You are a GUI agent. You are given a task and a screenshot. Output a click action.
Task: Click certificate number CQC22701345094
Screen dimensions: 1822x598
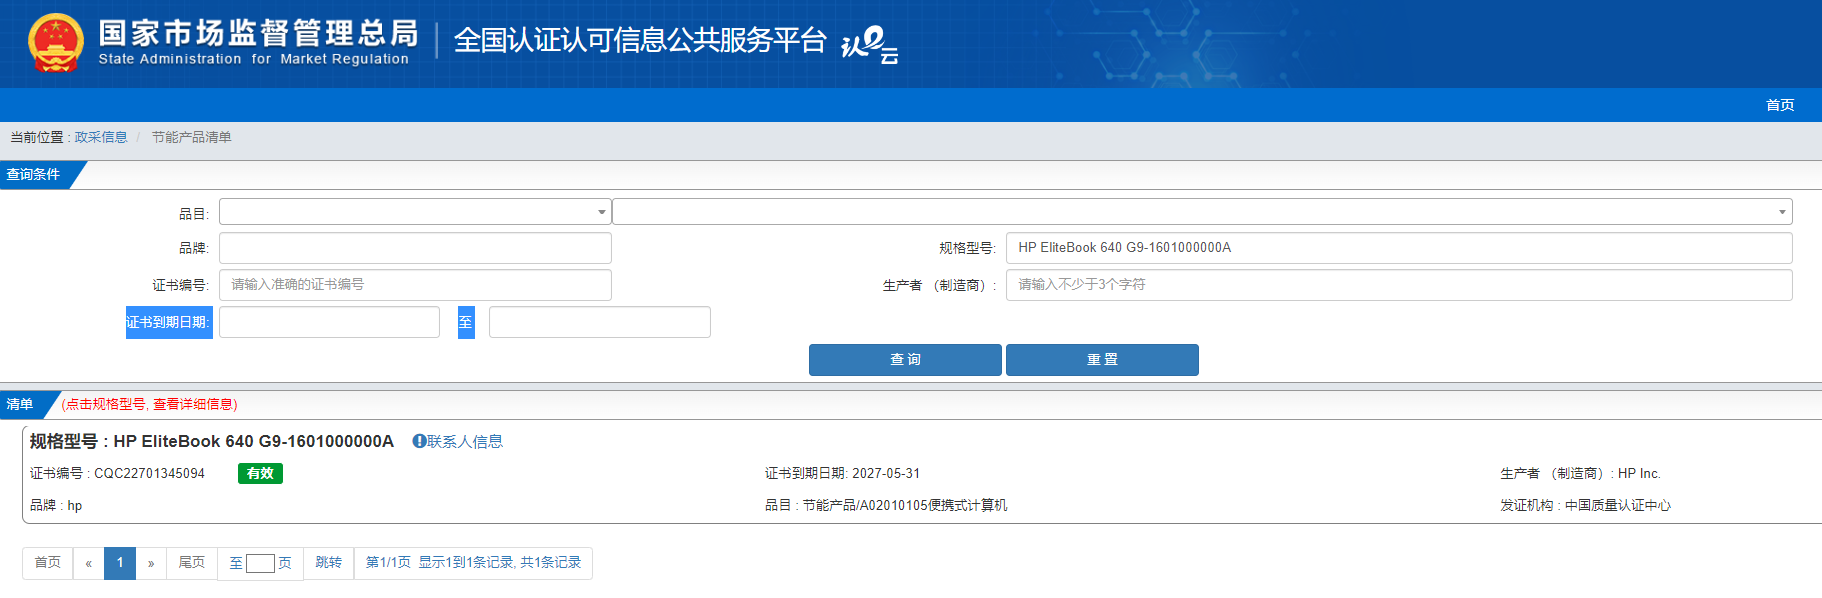pyautogui.click(x=149, y=473)
